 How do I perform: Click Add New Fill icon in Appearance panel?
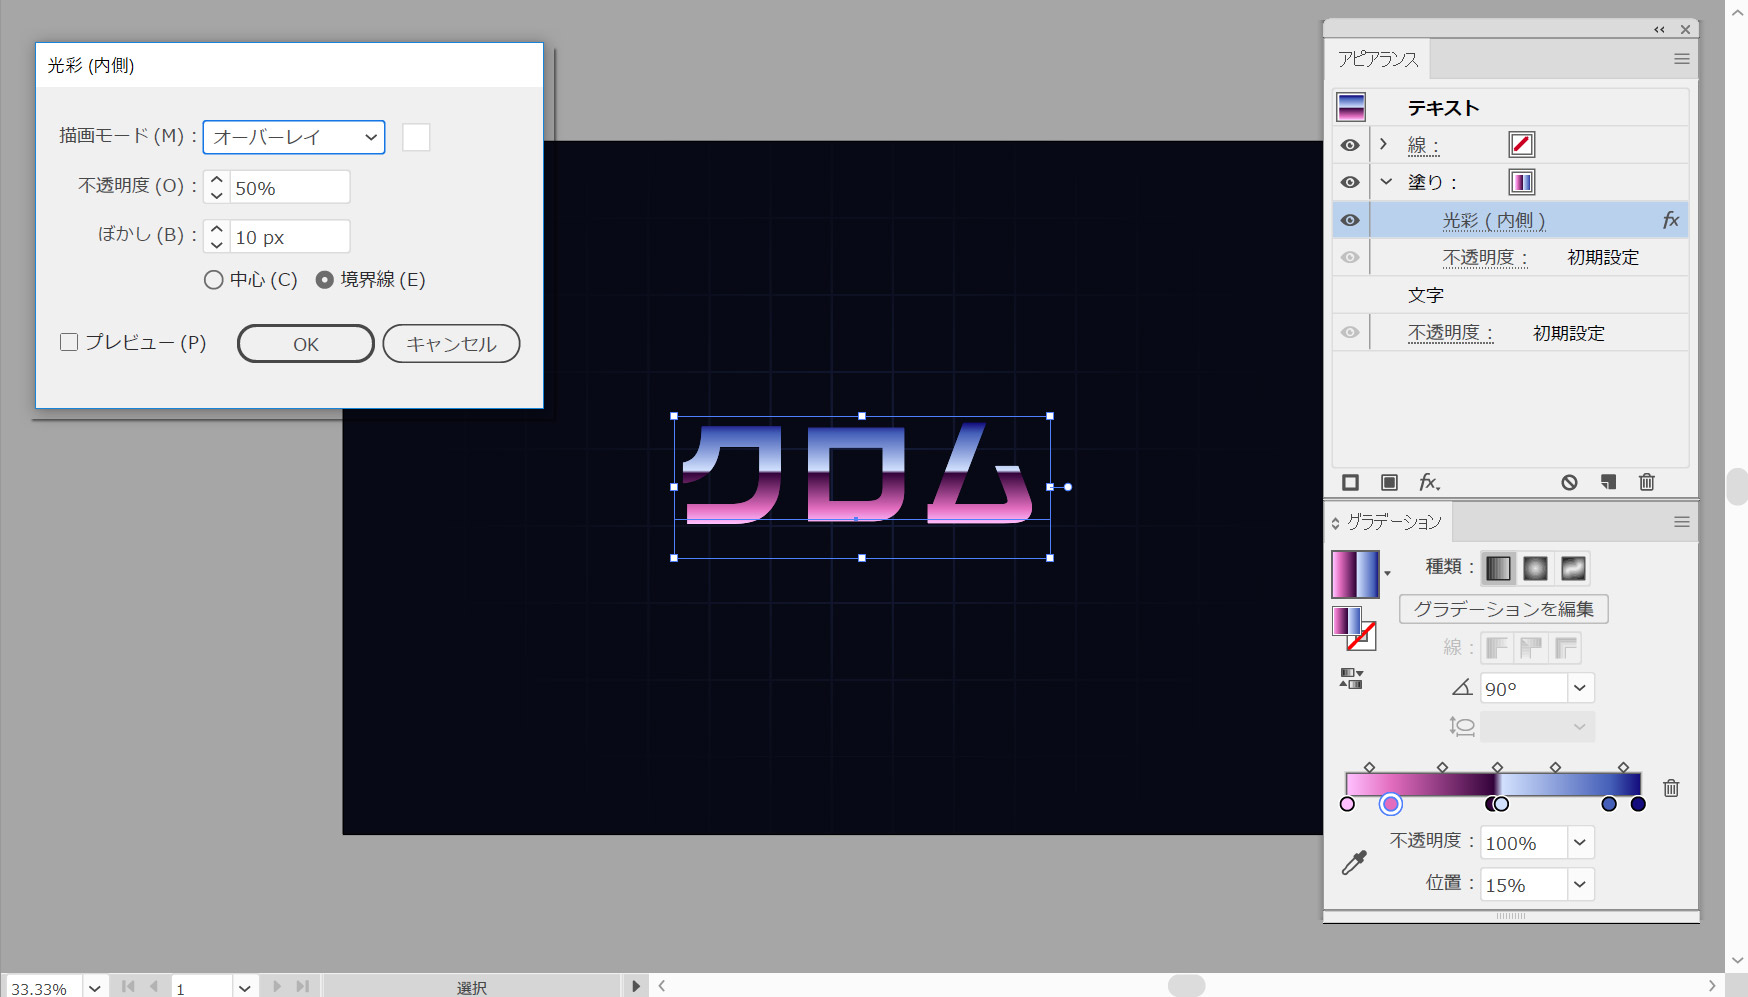[x=1389, y=483]
